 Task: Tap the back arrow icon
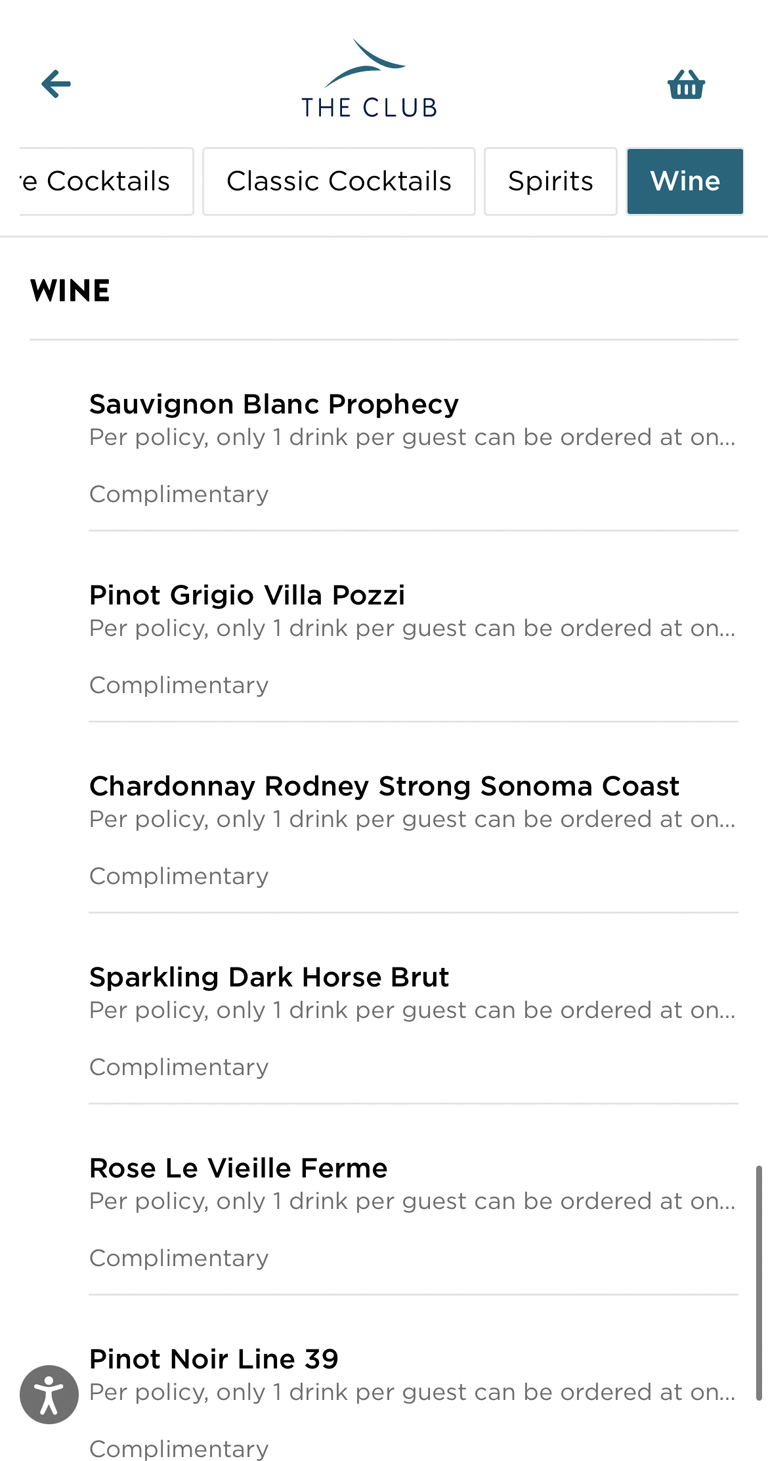tap(56, 84)
